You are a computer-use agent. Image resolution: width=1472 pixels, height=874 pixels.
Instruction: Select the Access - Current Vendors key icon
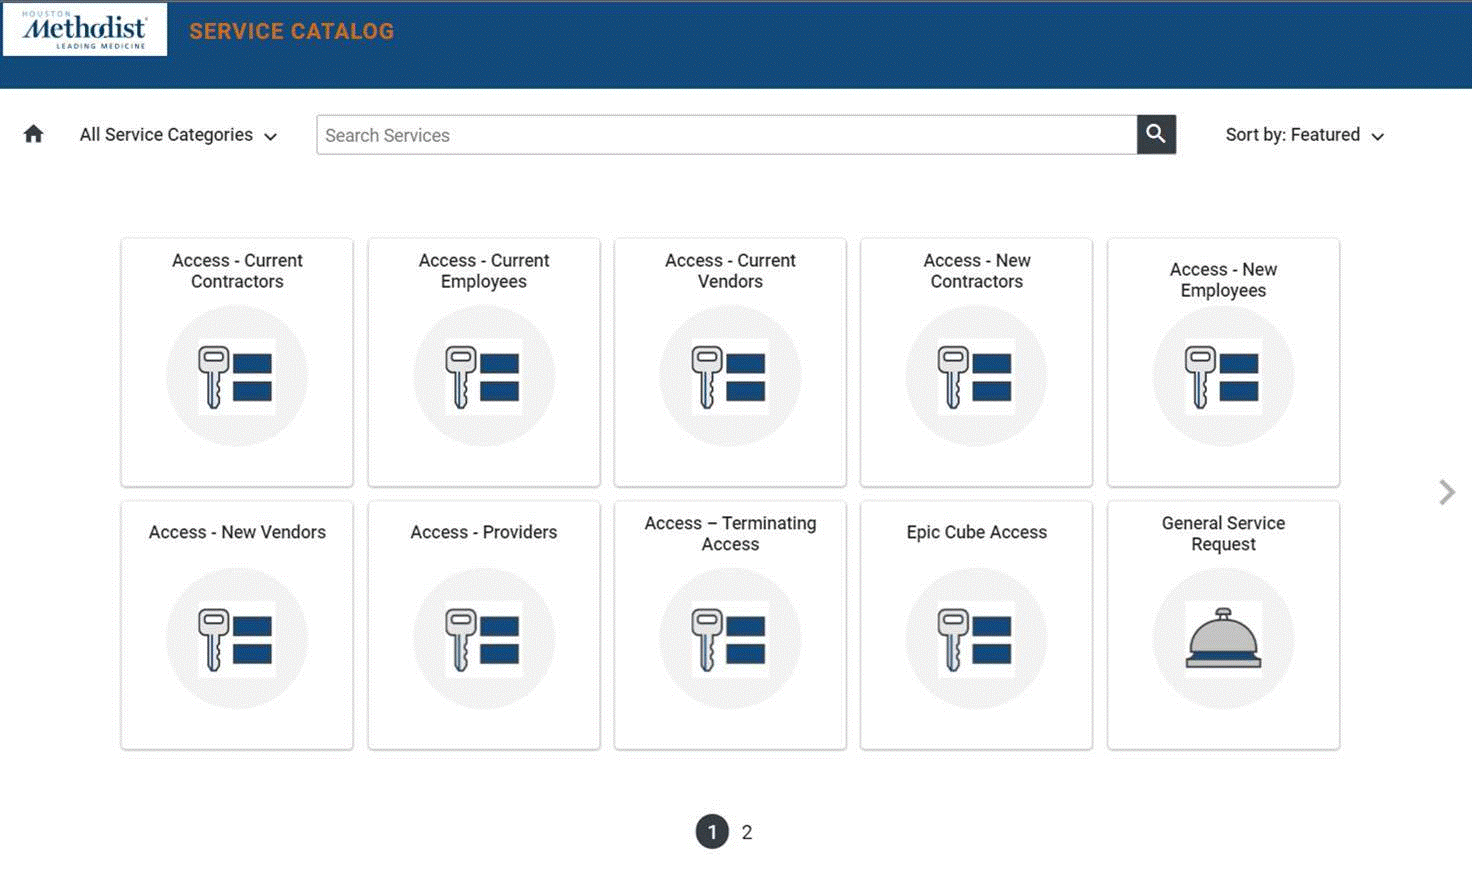(x=729, y=377)
